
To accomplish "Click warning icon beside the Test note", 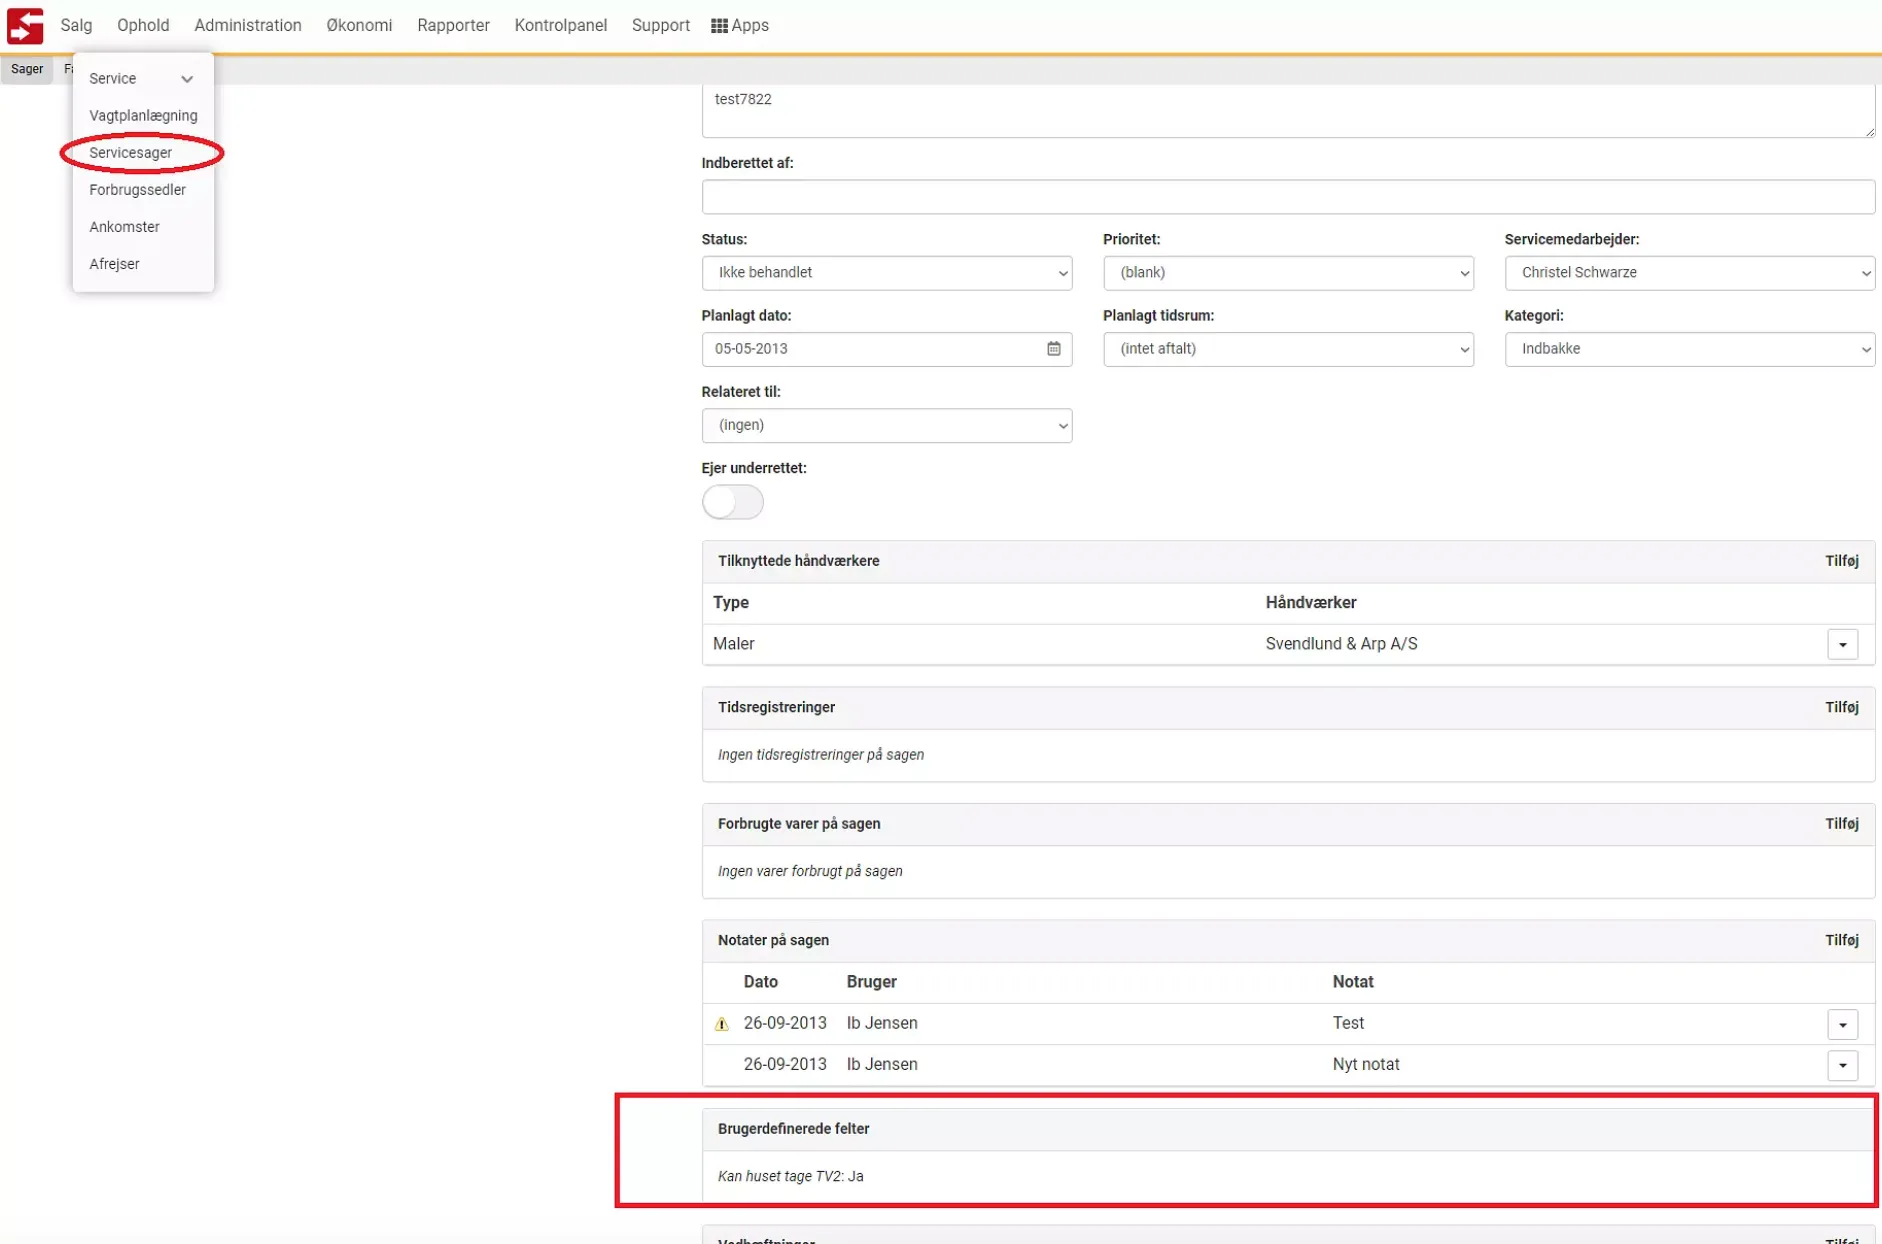I will point(721,1024).
